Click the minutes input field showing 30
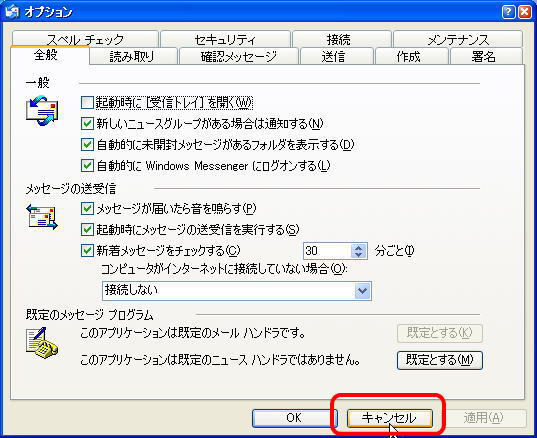Viewport: 537px width, 438px height. tap(327, 251)
